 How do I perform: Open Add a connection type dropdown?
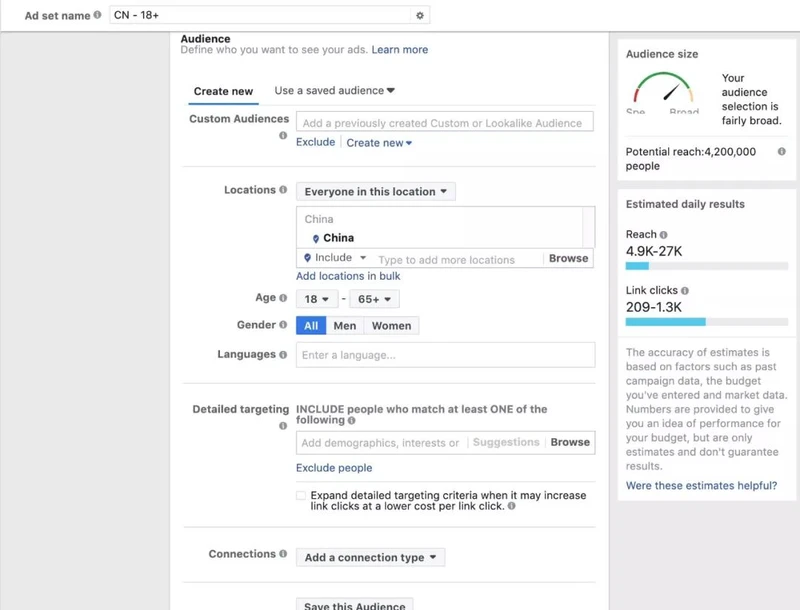(370, 557)
